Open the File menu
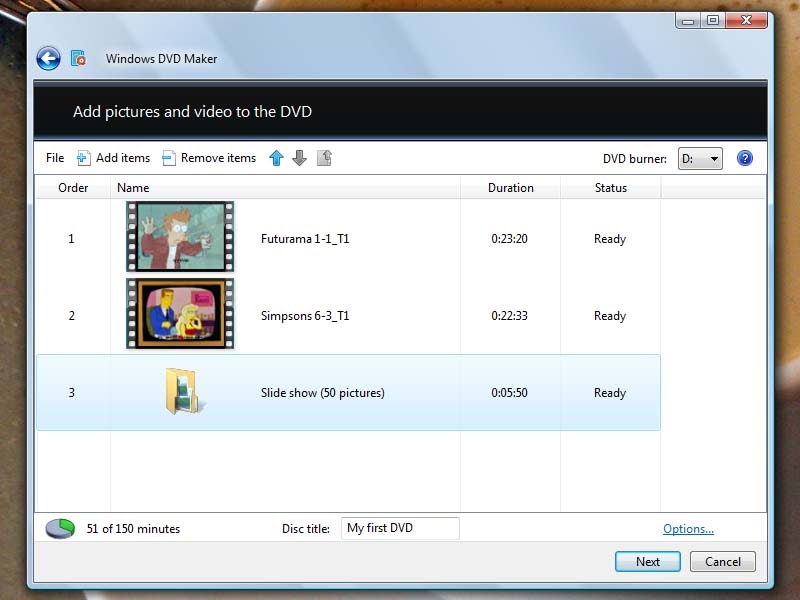800x600 pixels. click(x=54, y=158)
